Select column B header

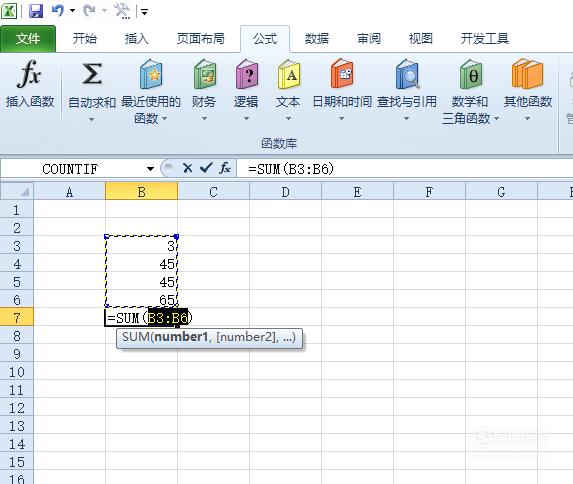click(x=141, y=191)
